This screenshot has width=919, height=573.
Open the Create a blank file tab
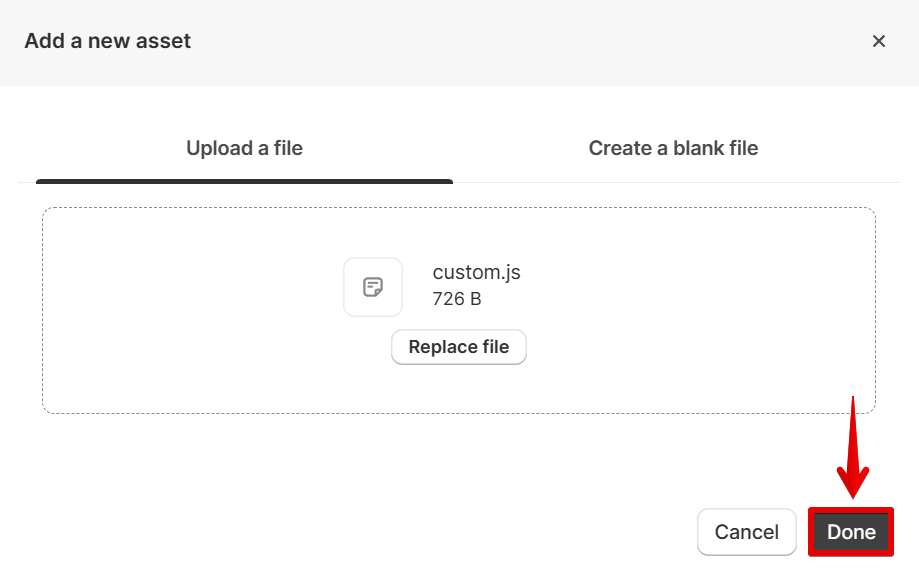(673, 148)
